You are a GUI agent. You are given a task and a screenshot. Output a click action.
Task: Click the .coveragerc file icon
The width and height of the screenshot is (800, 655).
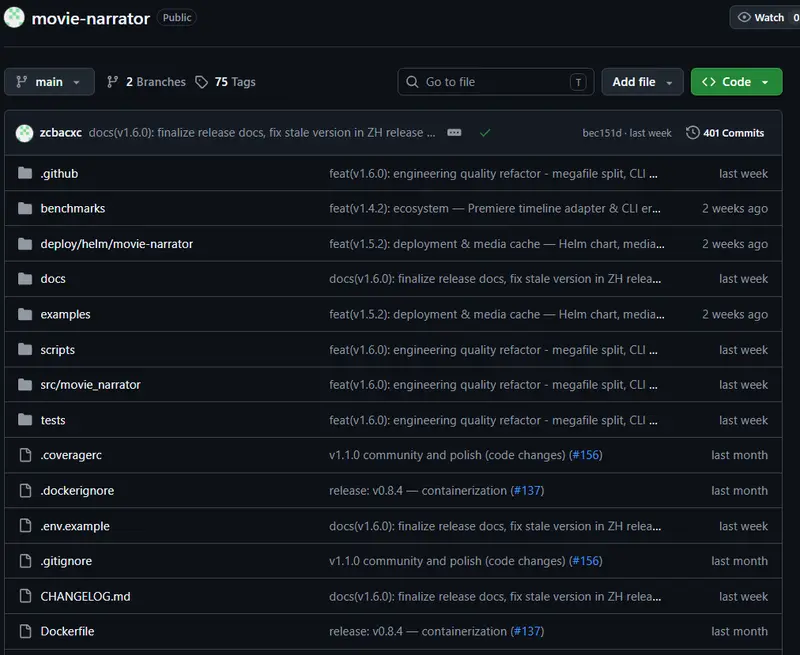25,455
